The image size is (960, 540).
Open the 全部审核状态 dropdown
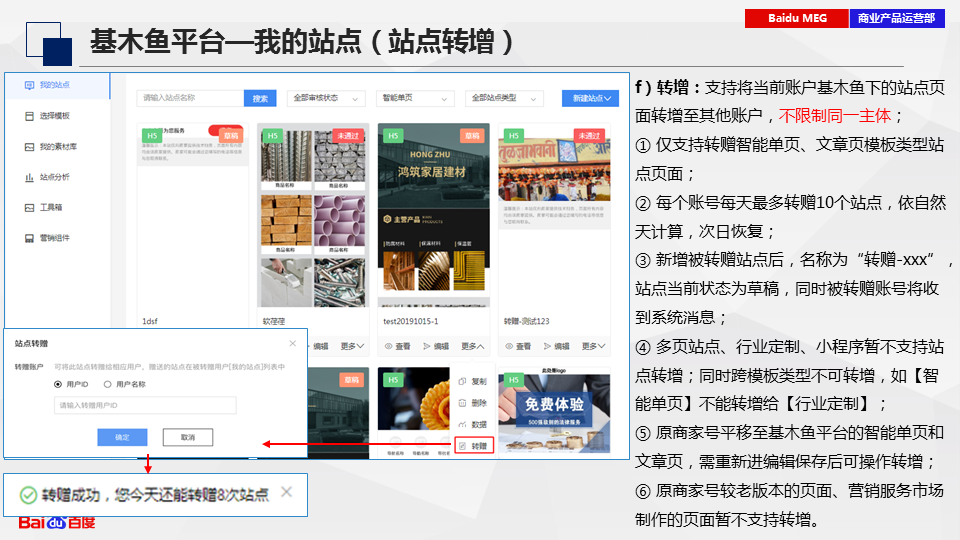point(326,98)
